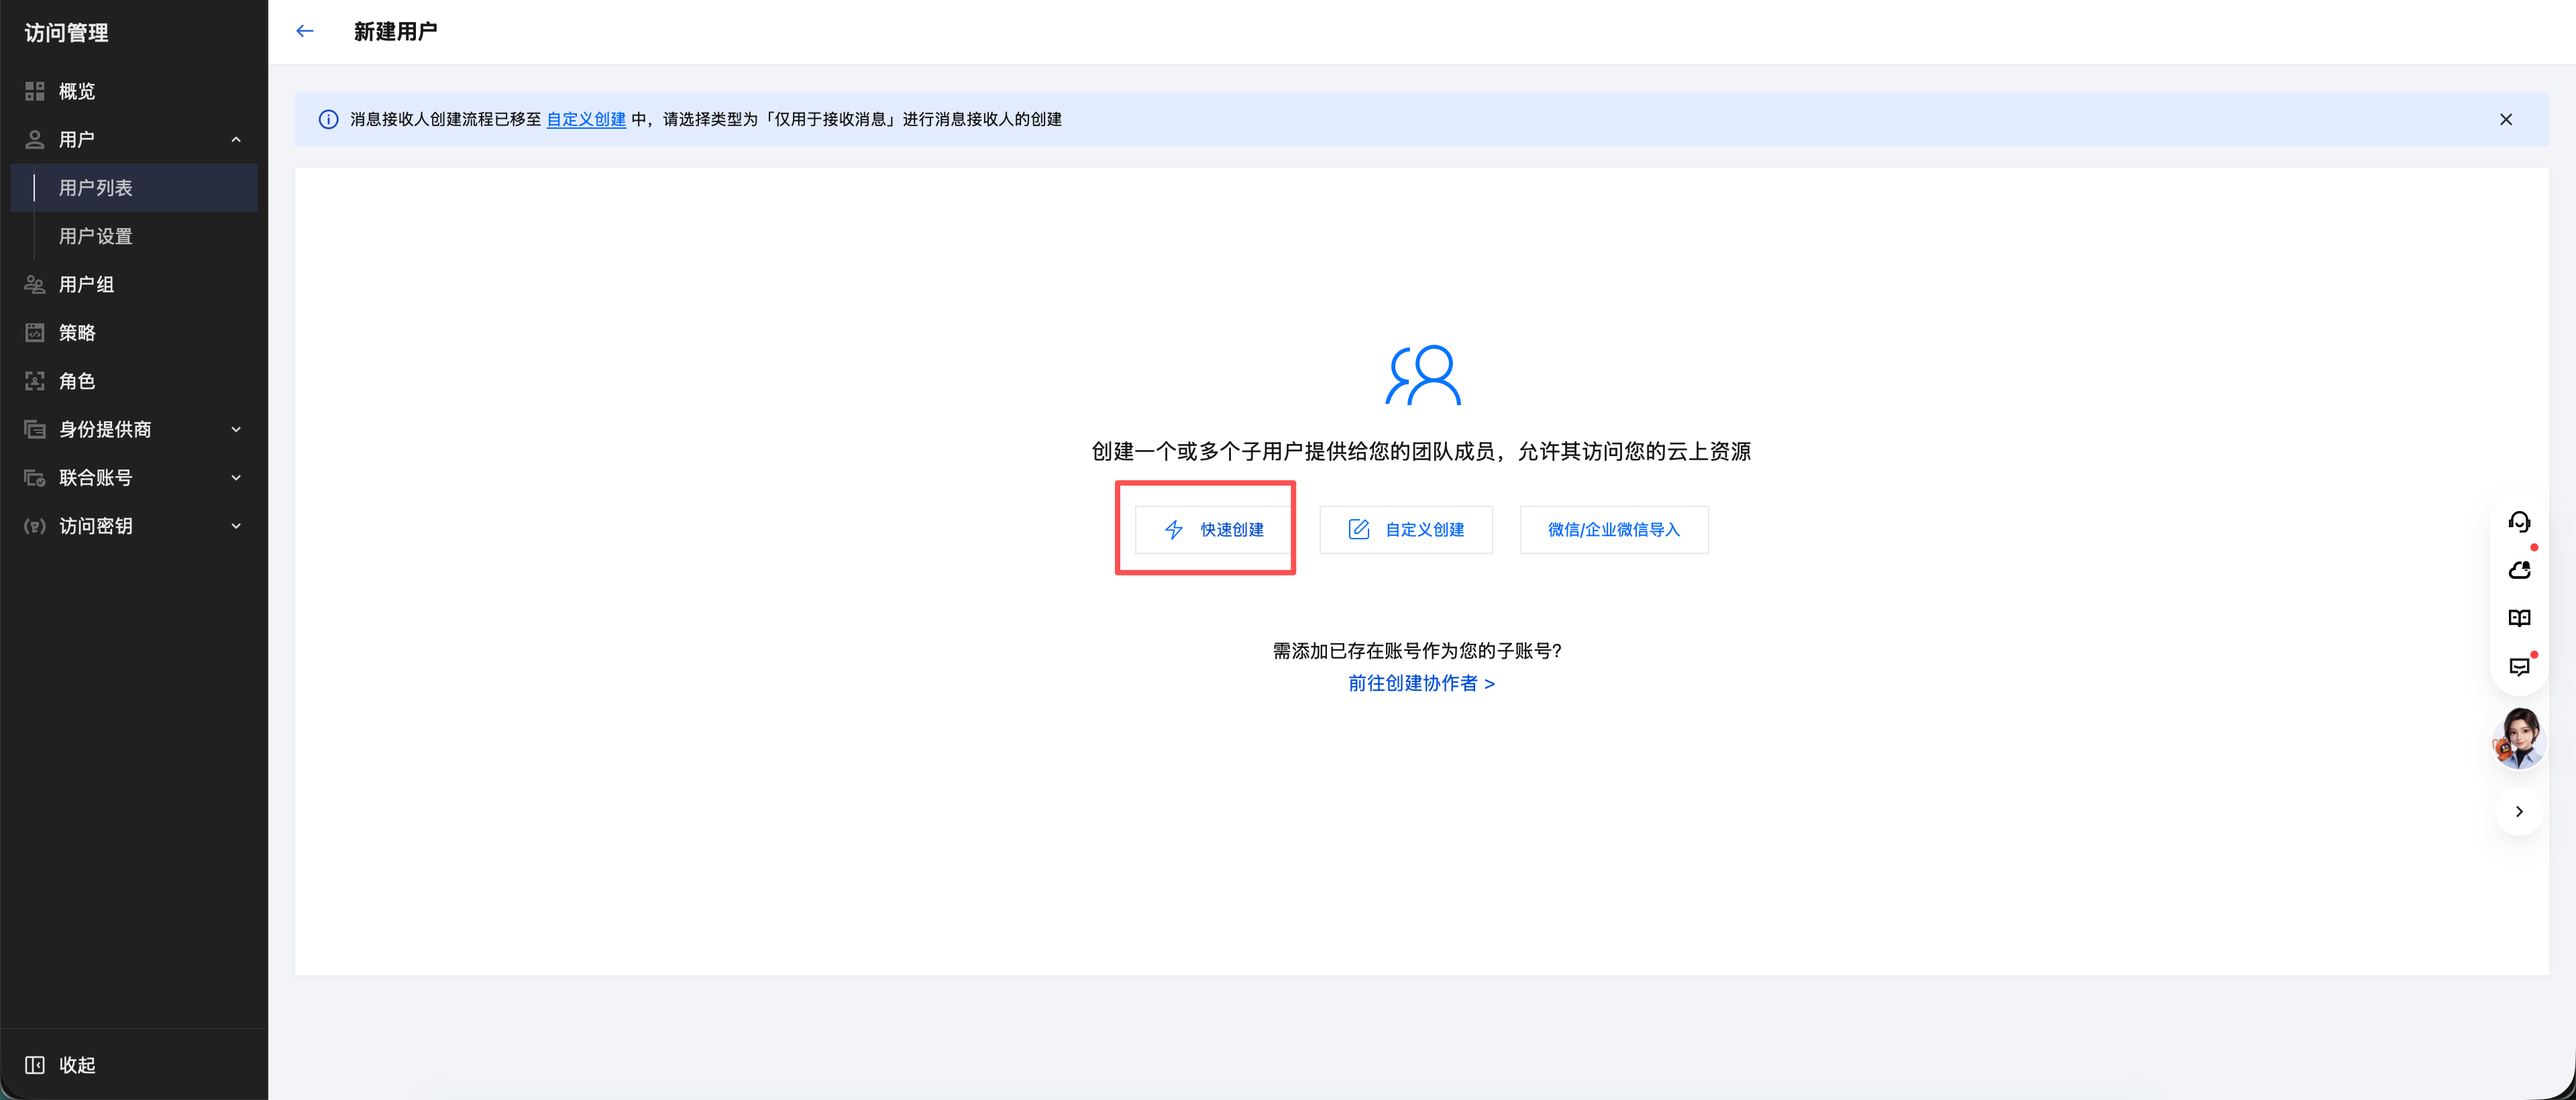Click the 新建用户 page title

pyautogui.click(x=395, y=31)
